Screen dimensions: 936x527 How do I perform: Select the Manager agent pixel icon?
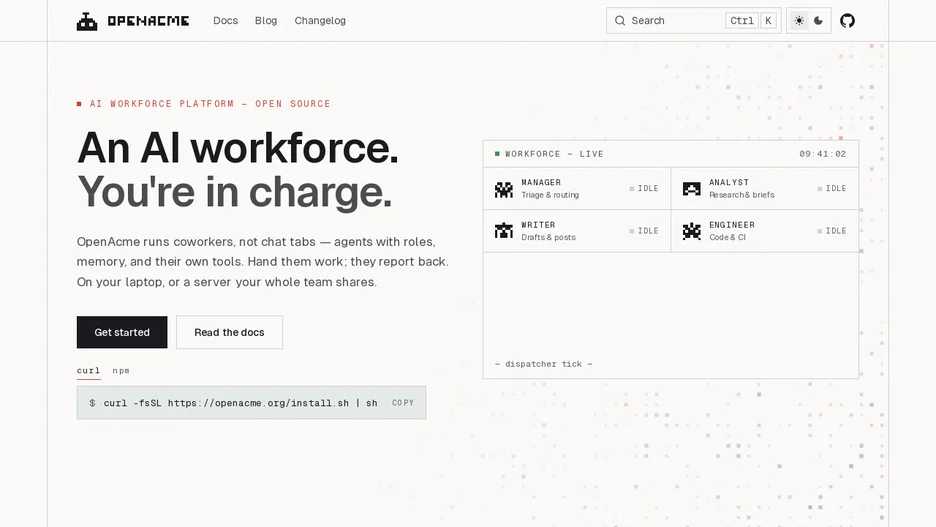[504, 189]
